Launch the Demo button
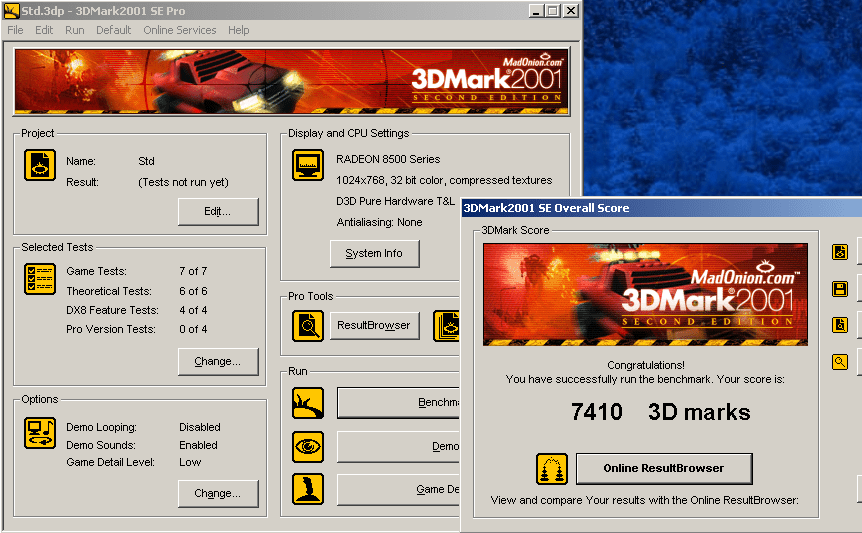Screen dimensions: 862x533 point(398,446)
